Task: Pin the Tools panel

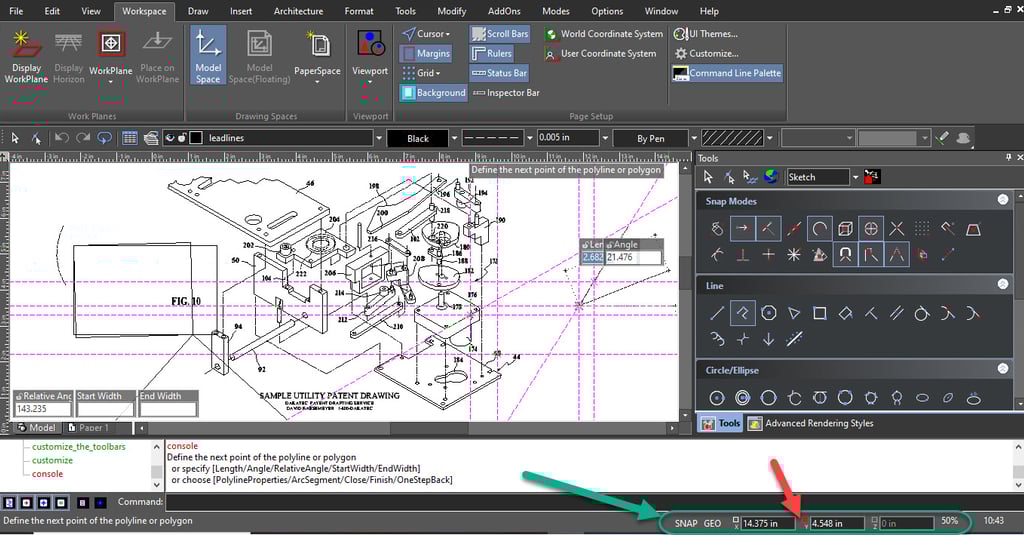Action: [x=1008, y=157]
